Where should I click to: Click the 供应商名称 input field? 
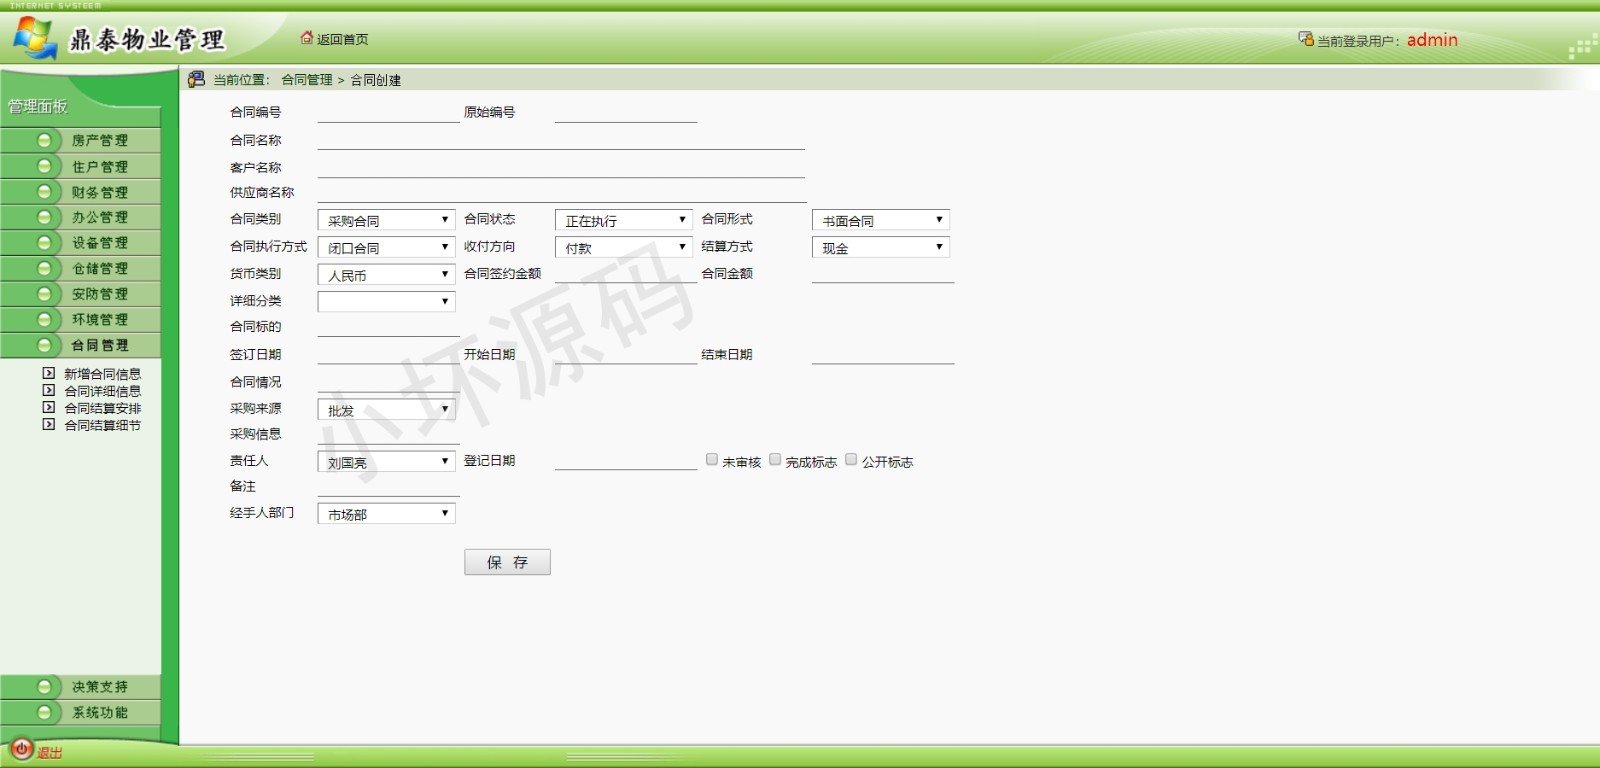coord(561,193)
